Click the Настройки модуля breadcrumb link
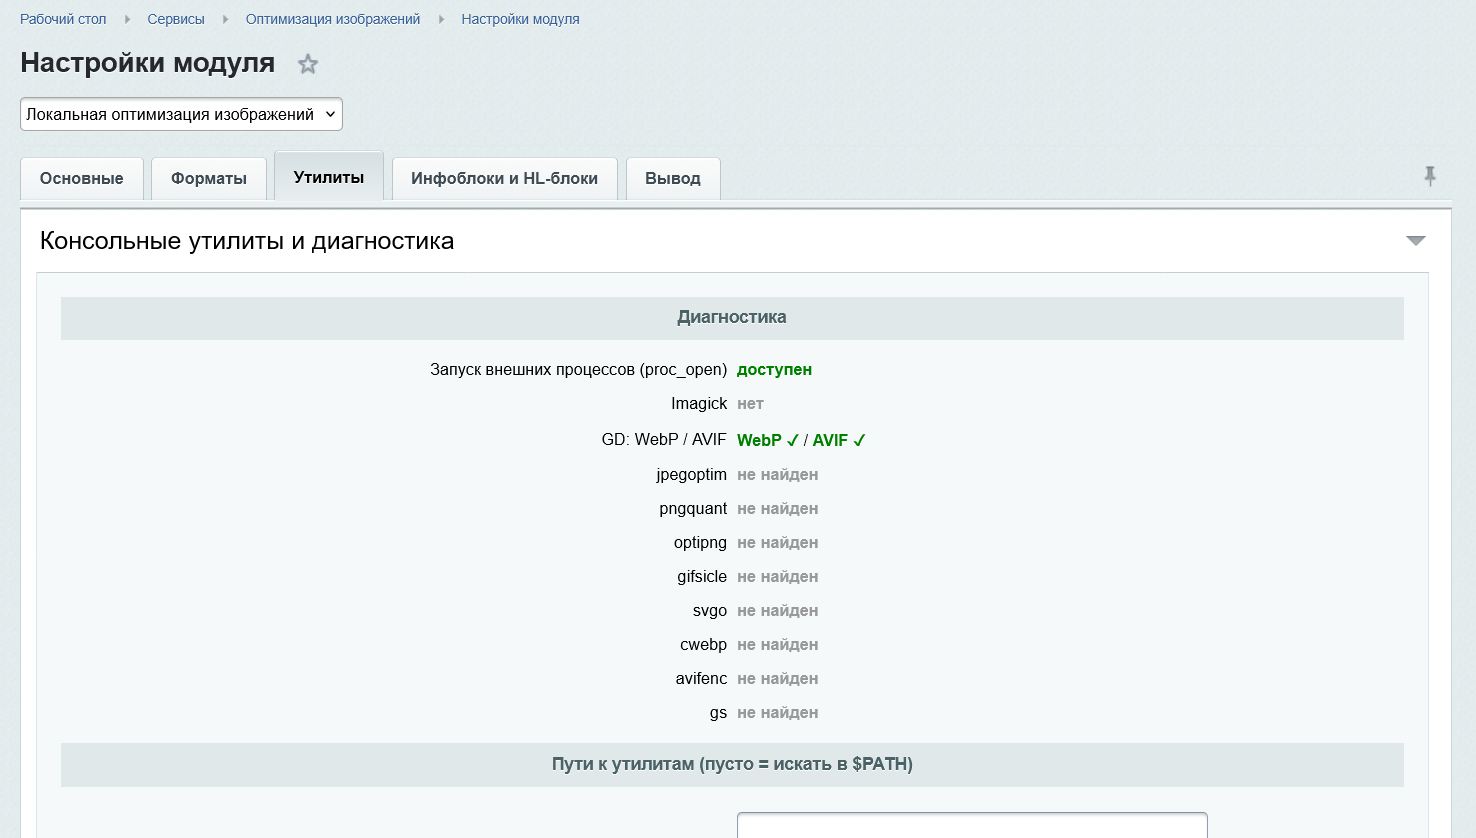 520,19
